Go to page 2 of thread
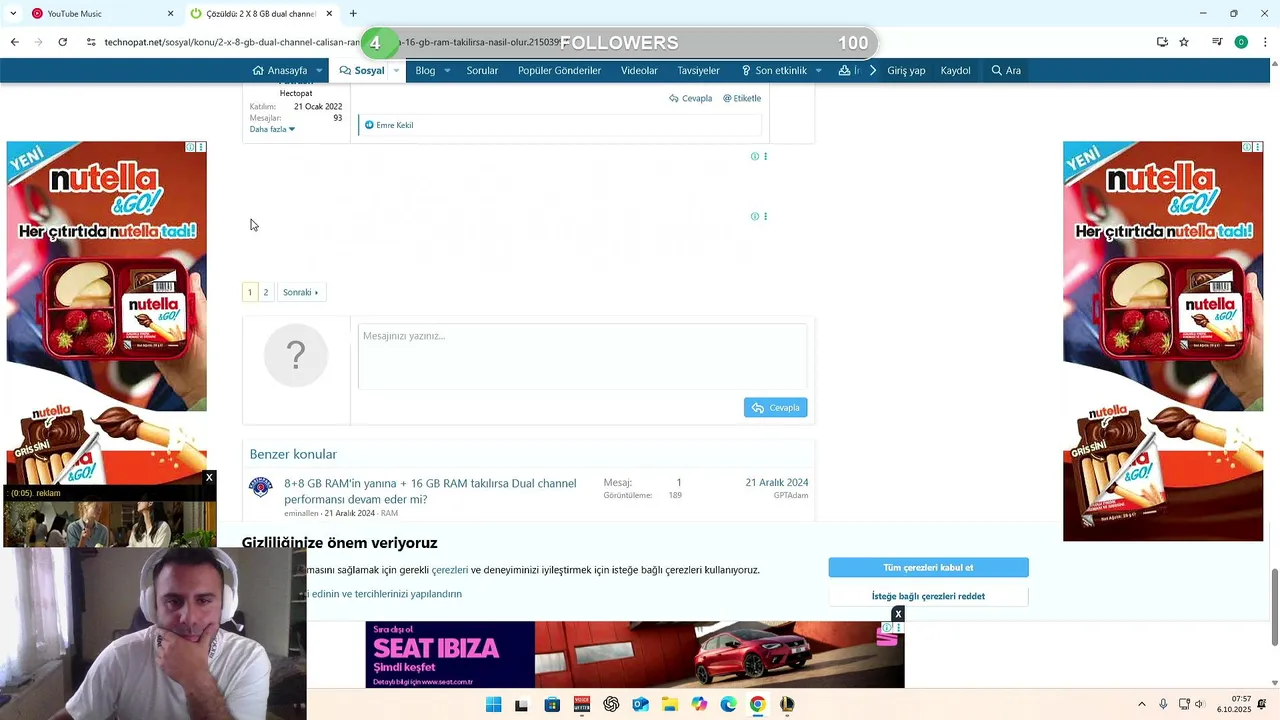The height and width of the screenshot is (720, 1280). [x=266, y=292]
